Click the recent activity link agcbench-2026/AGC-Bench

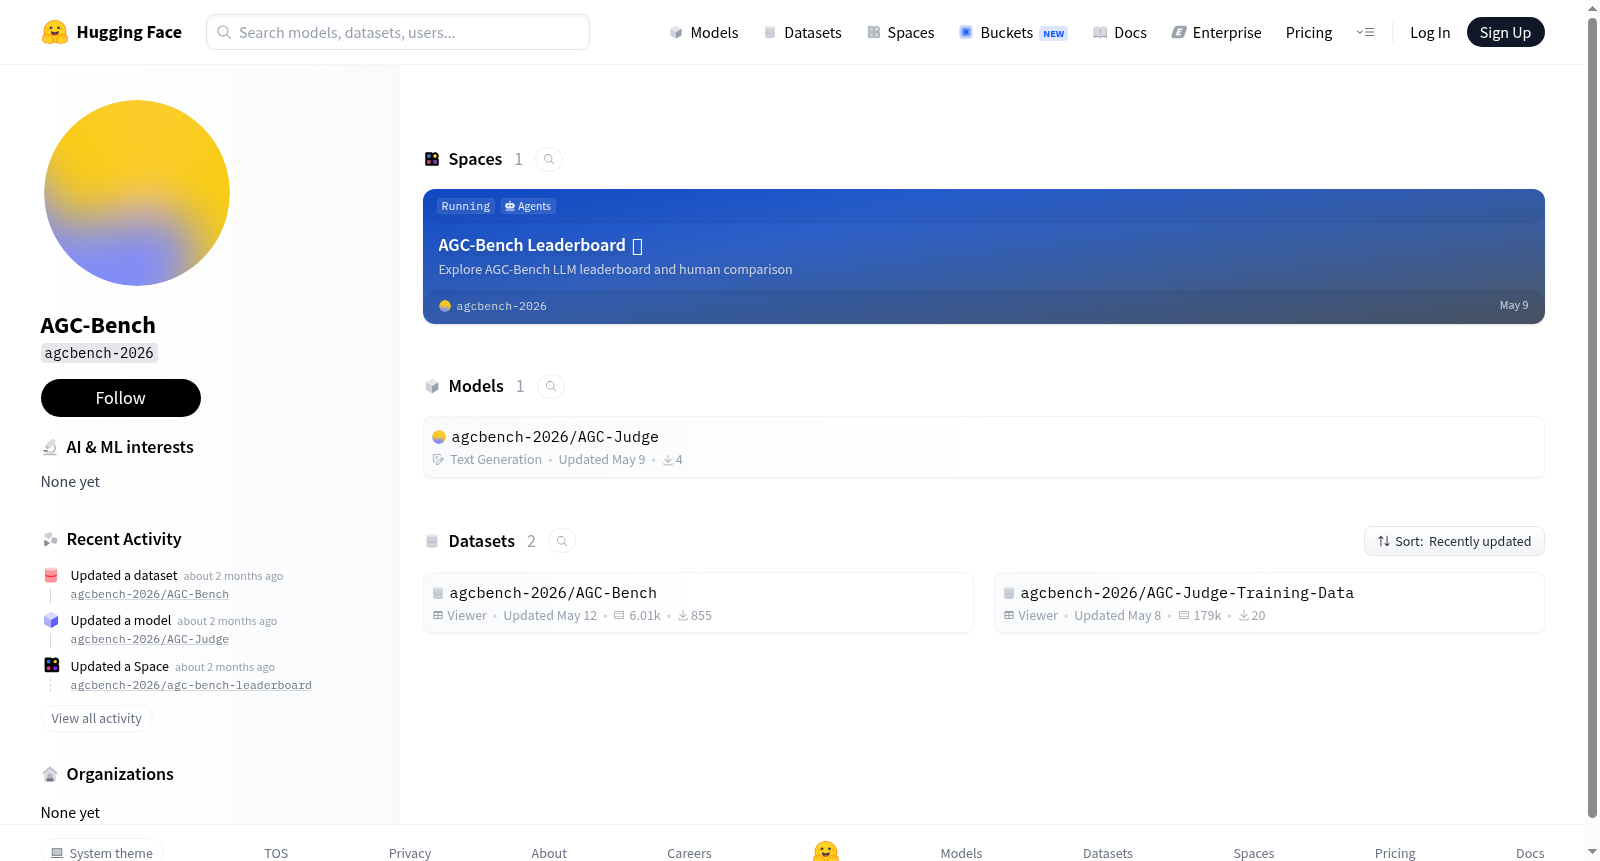(x=150, y=594)
